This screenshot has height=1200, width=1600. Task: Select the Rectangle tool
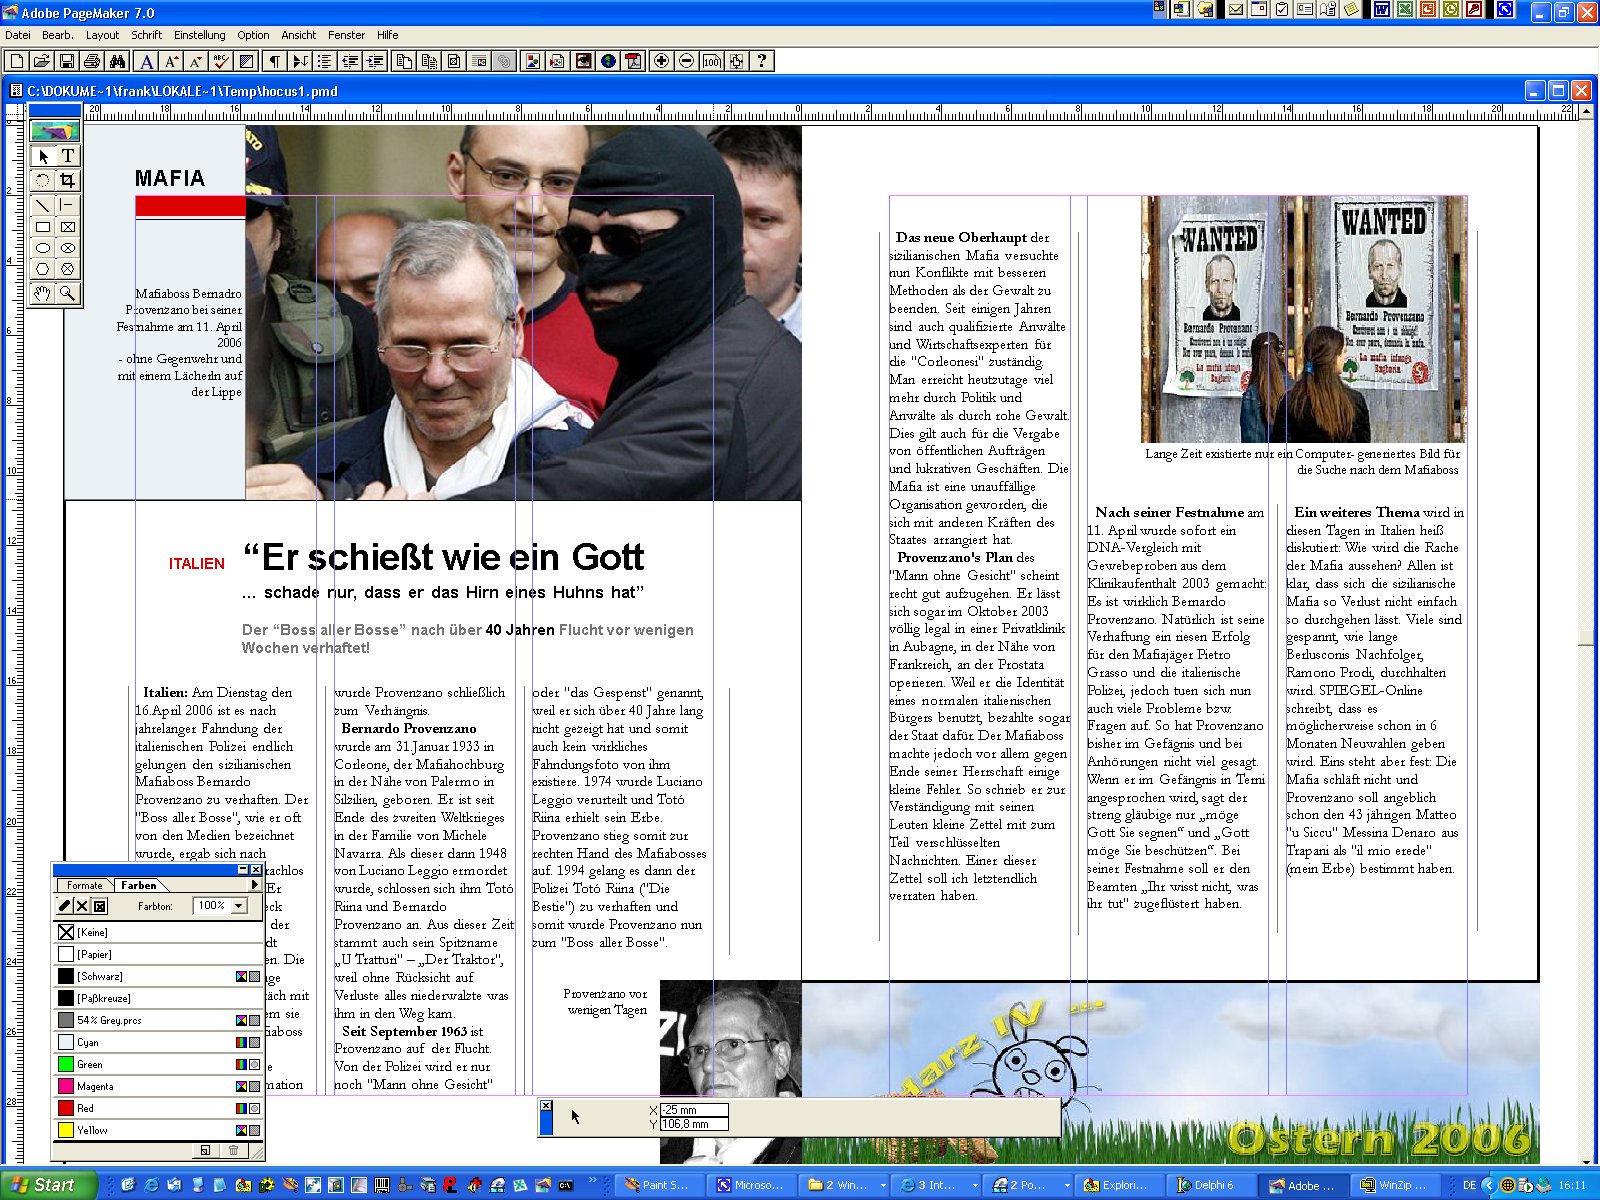[43, 227]
